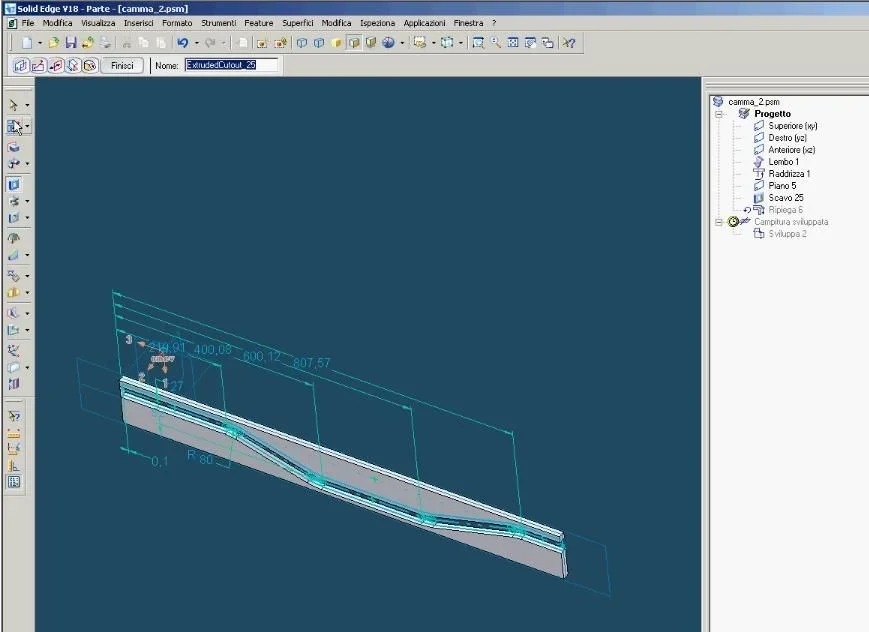Collapse the Campitura sviluppata tree node
Viewport: 869px width, 632px height.
point(719,222)
